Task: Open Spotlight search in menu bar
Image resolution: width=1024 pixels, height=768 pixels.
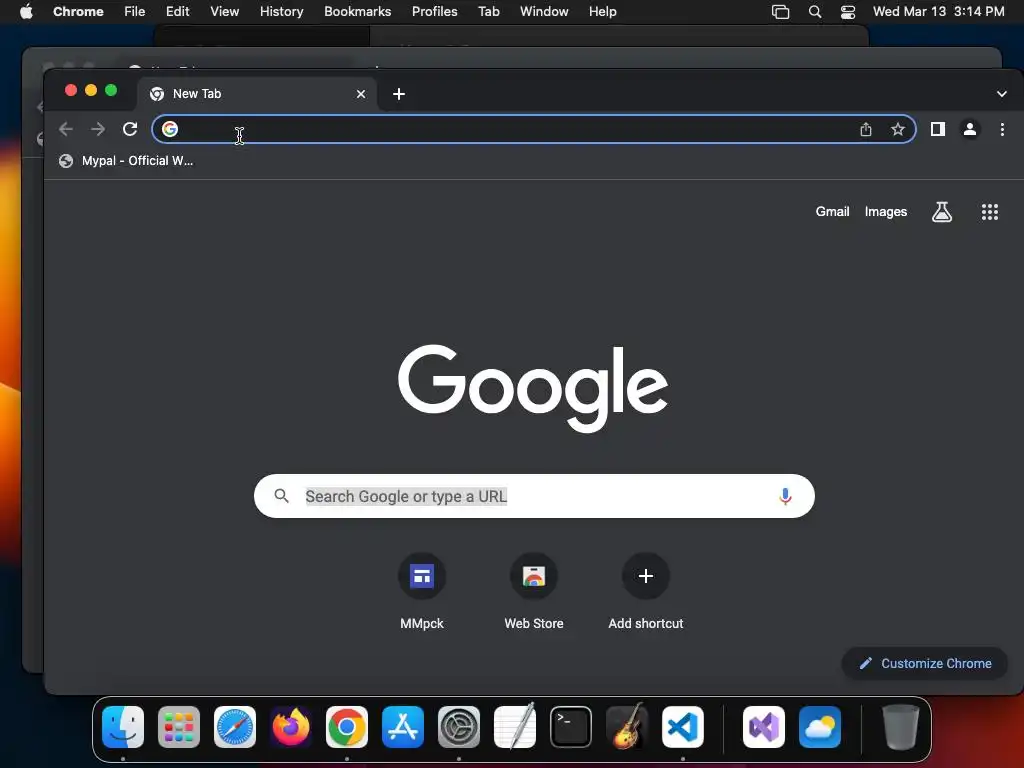Action: (x=814, y=12)
